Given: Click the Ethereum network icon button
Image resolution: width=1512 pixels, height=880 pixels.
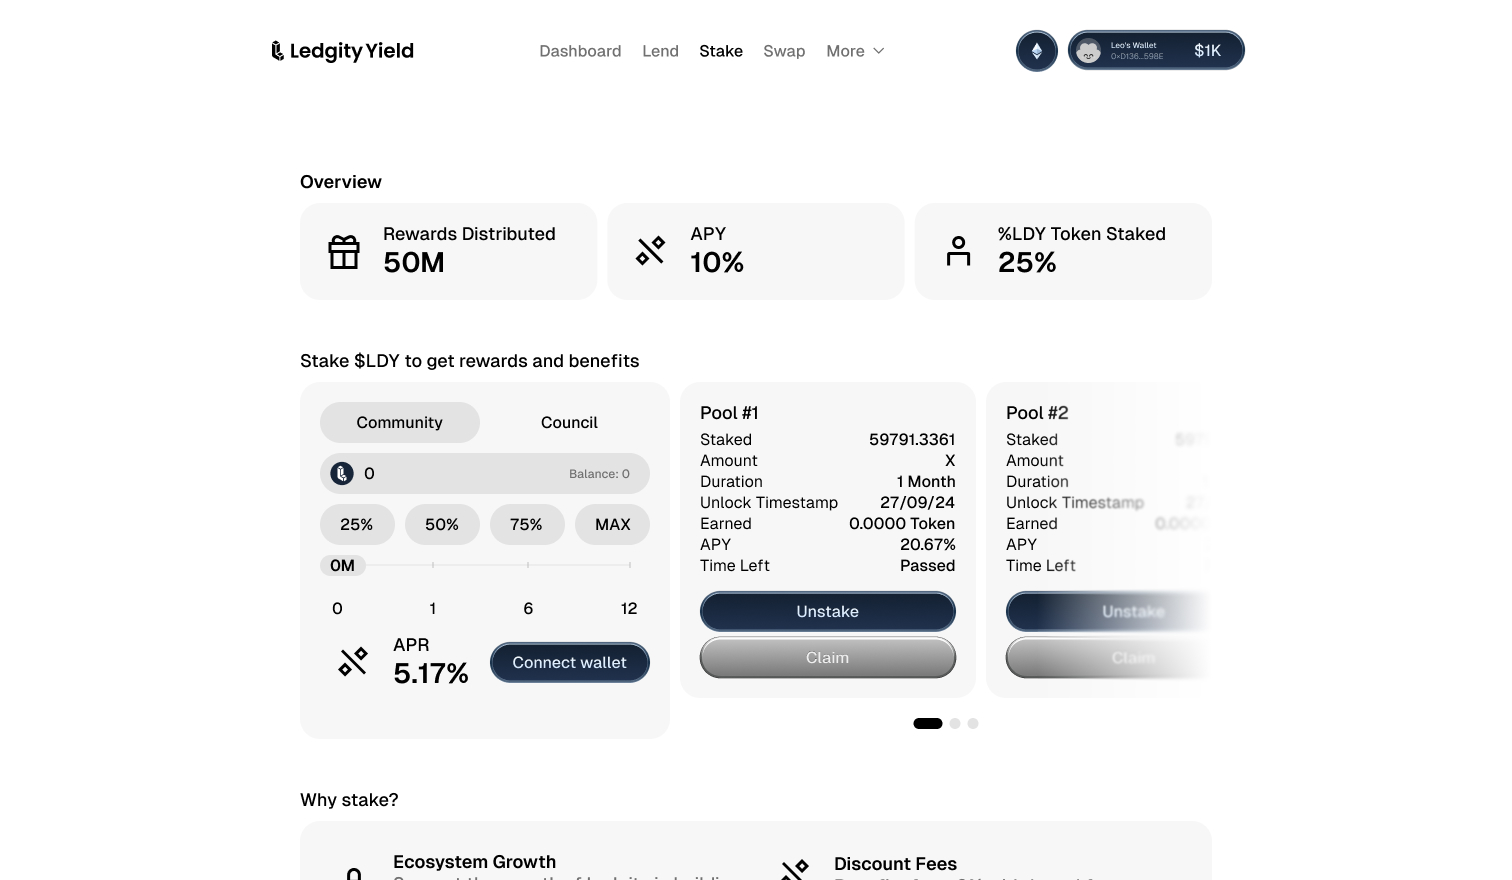Looking at the screenshot, I should click(x=1037, y=51).
